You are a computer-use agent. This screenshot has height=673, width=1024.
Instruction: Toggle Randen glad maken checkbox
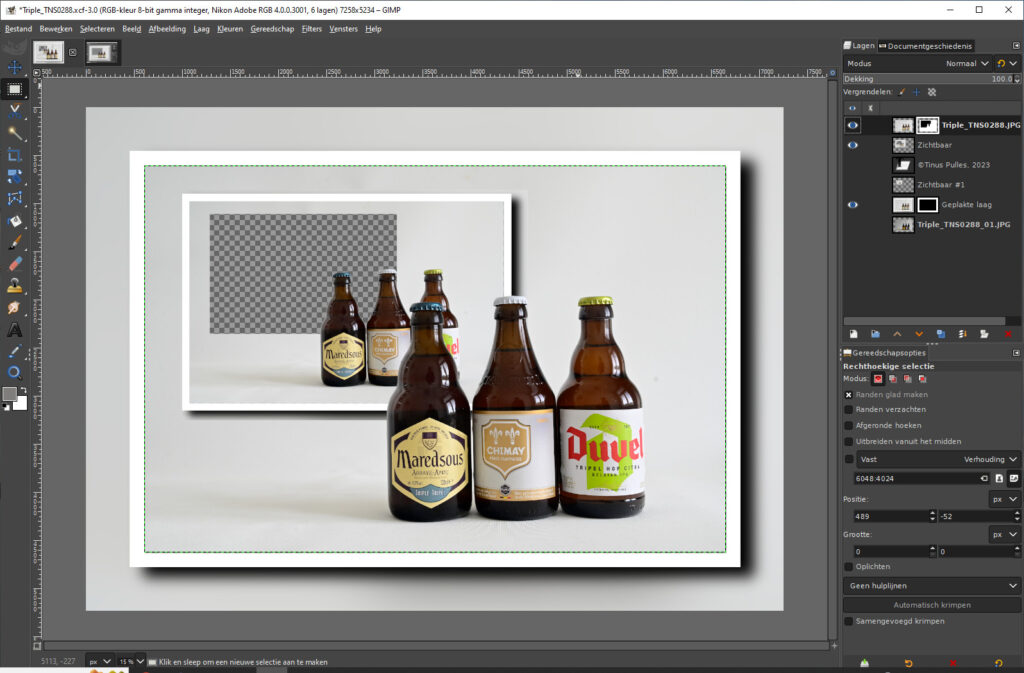848,395
